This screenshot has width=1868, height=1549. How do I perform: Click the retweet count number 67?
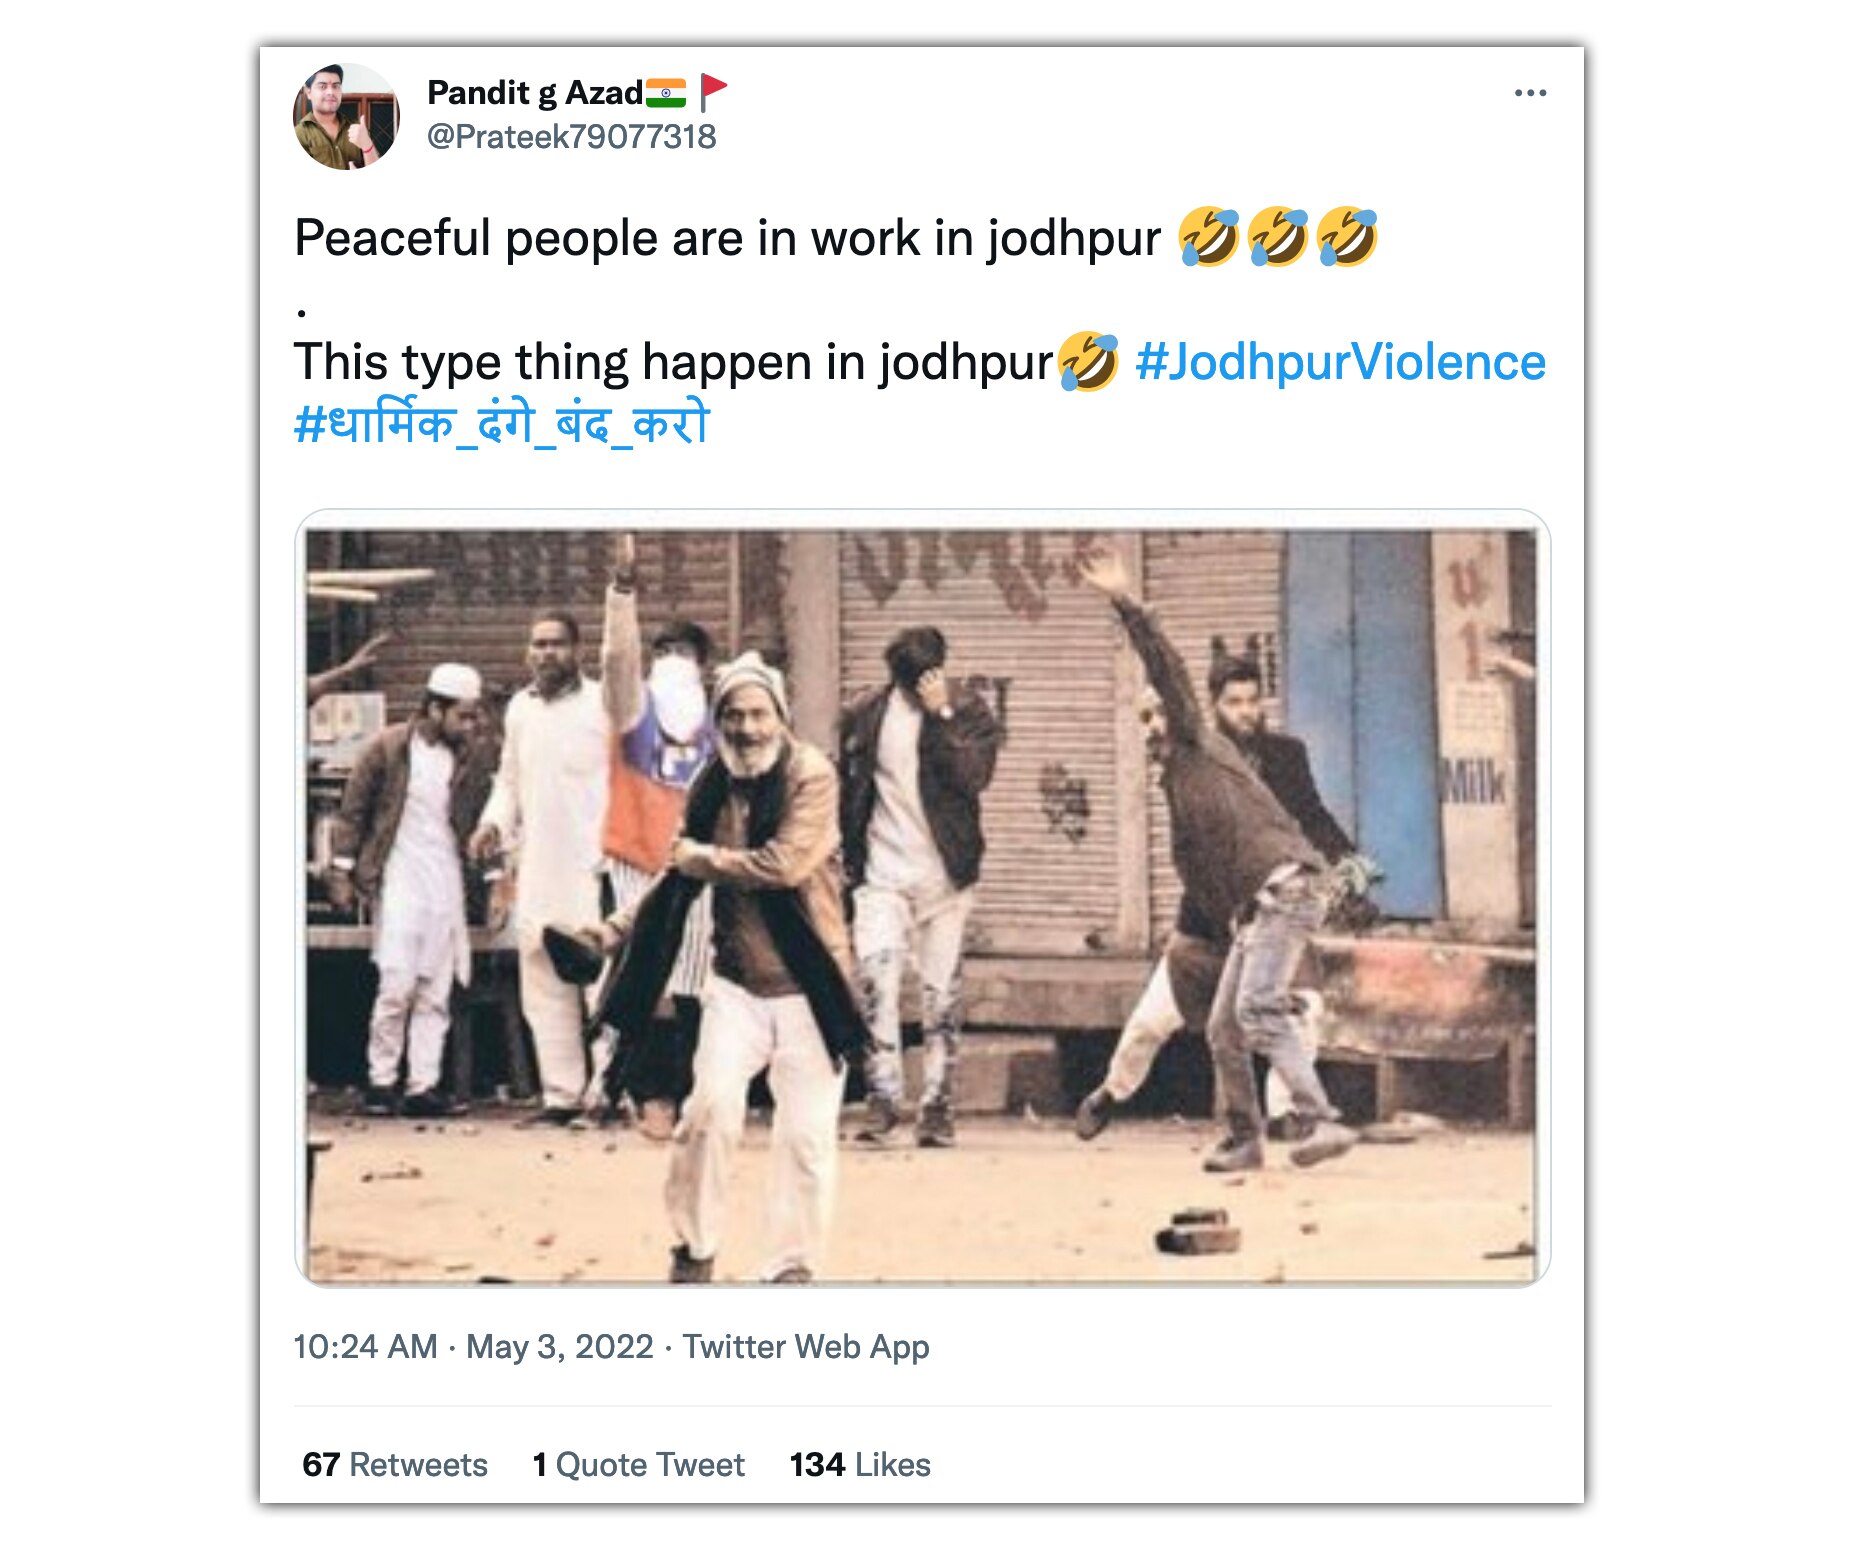point(322,1463)
